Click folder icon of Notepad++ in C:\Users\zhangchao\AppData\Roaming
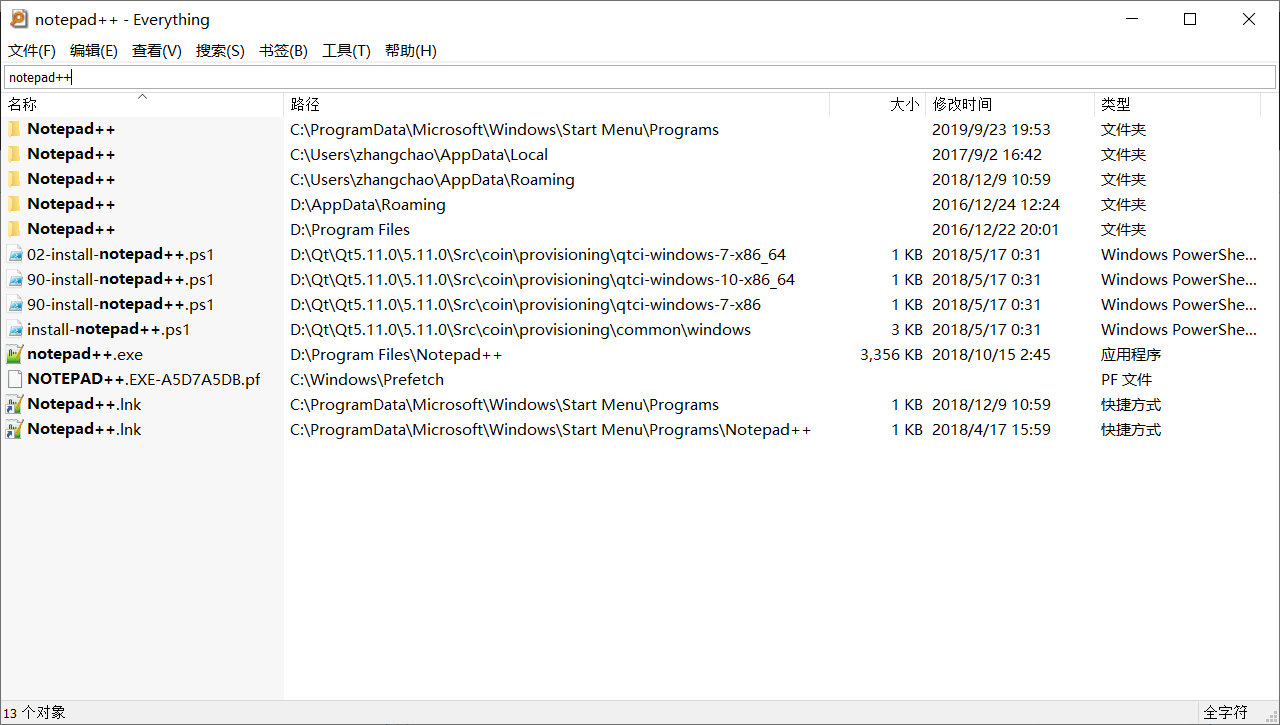The width and height of the screenshot is (1280, 725). click(14, 179)
